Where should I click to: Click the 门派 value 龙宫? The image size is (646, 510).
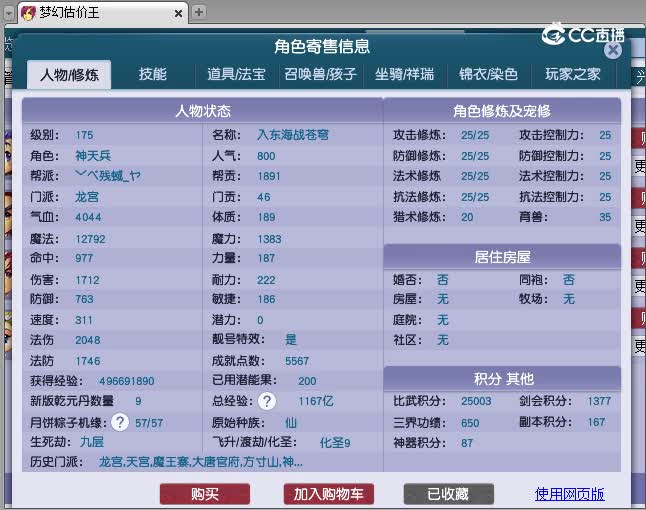click(87, 197)
